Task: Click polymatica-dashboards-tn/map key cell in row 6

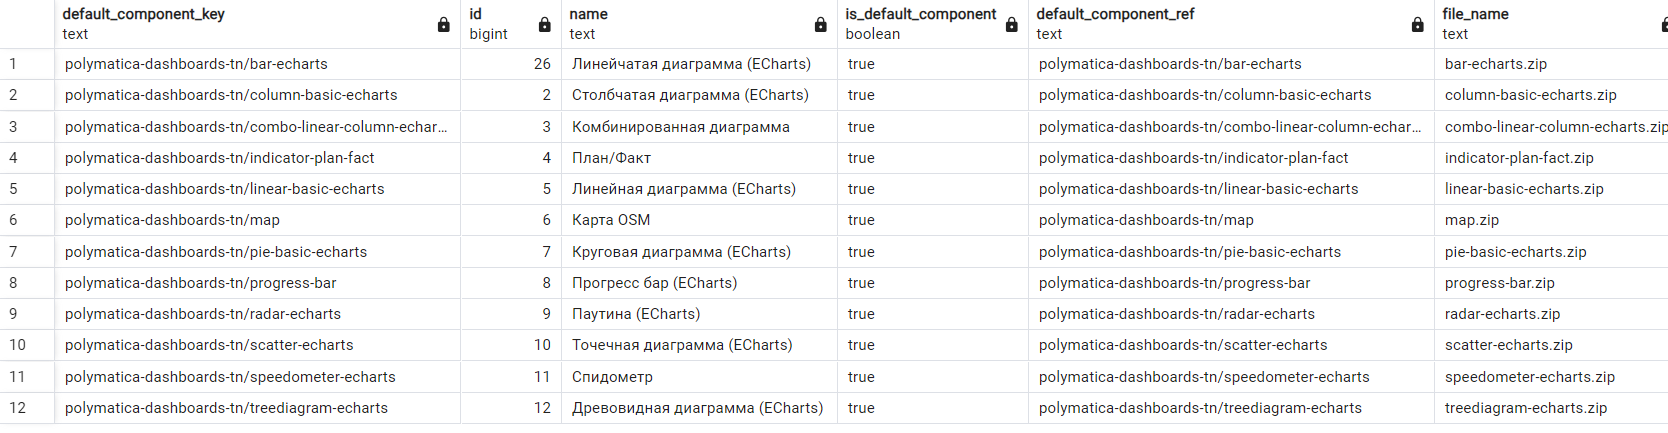Action: [x=172, y=220]
